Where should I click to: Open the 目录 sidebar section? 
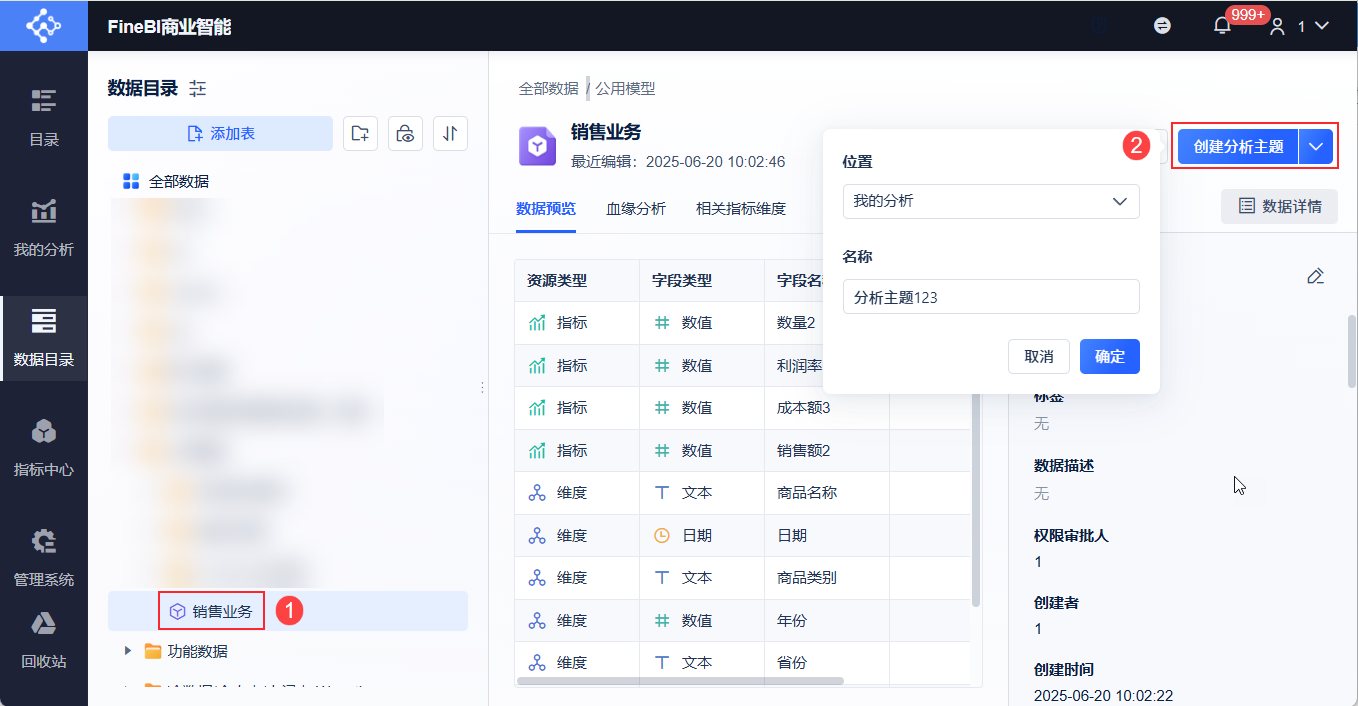pos(44,118)
